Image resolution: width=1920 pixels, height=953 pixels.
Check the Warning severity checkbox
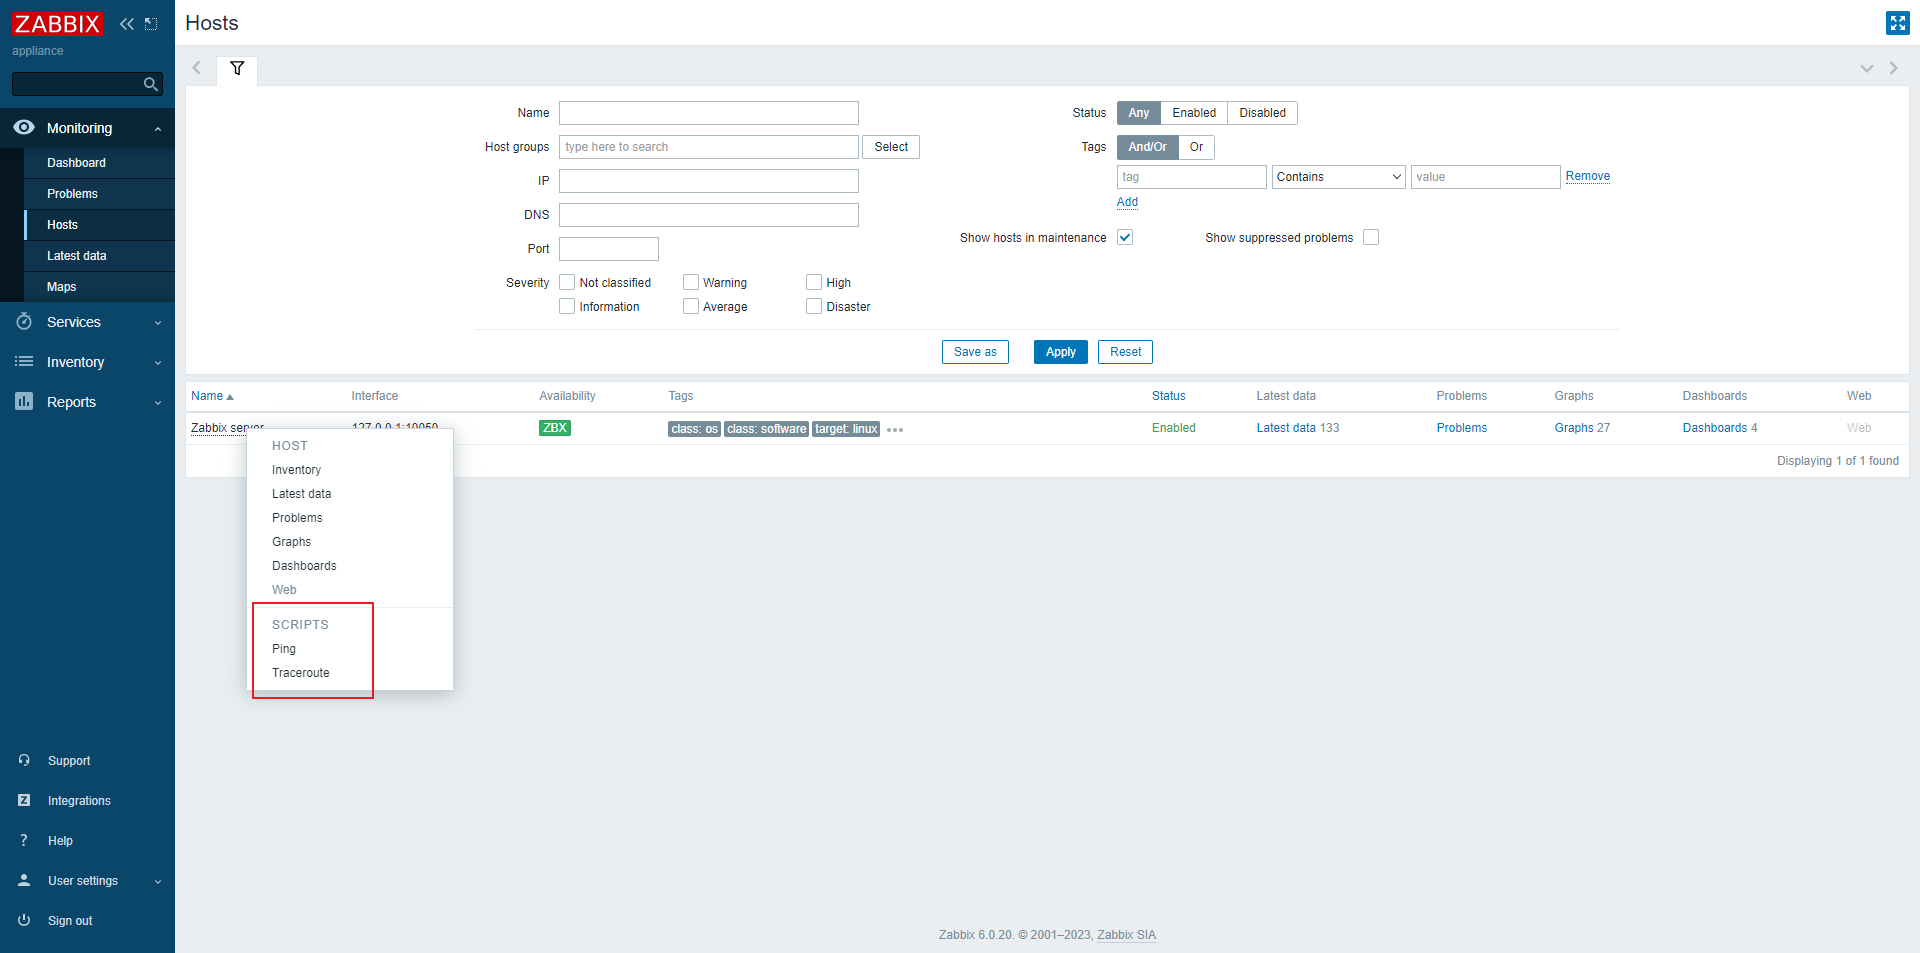click(691, 283)
